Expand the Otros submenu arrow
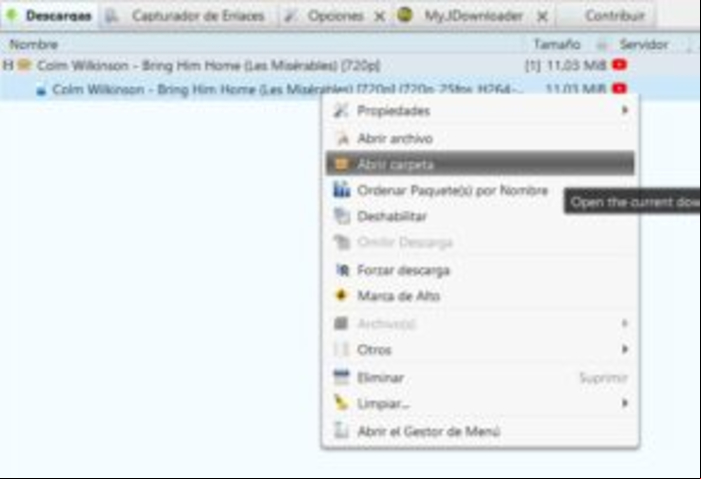701x479 pixels. tap(625, 349)
